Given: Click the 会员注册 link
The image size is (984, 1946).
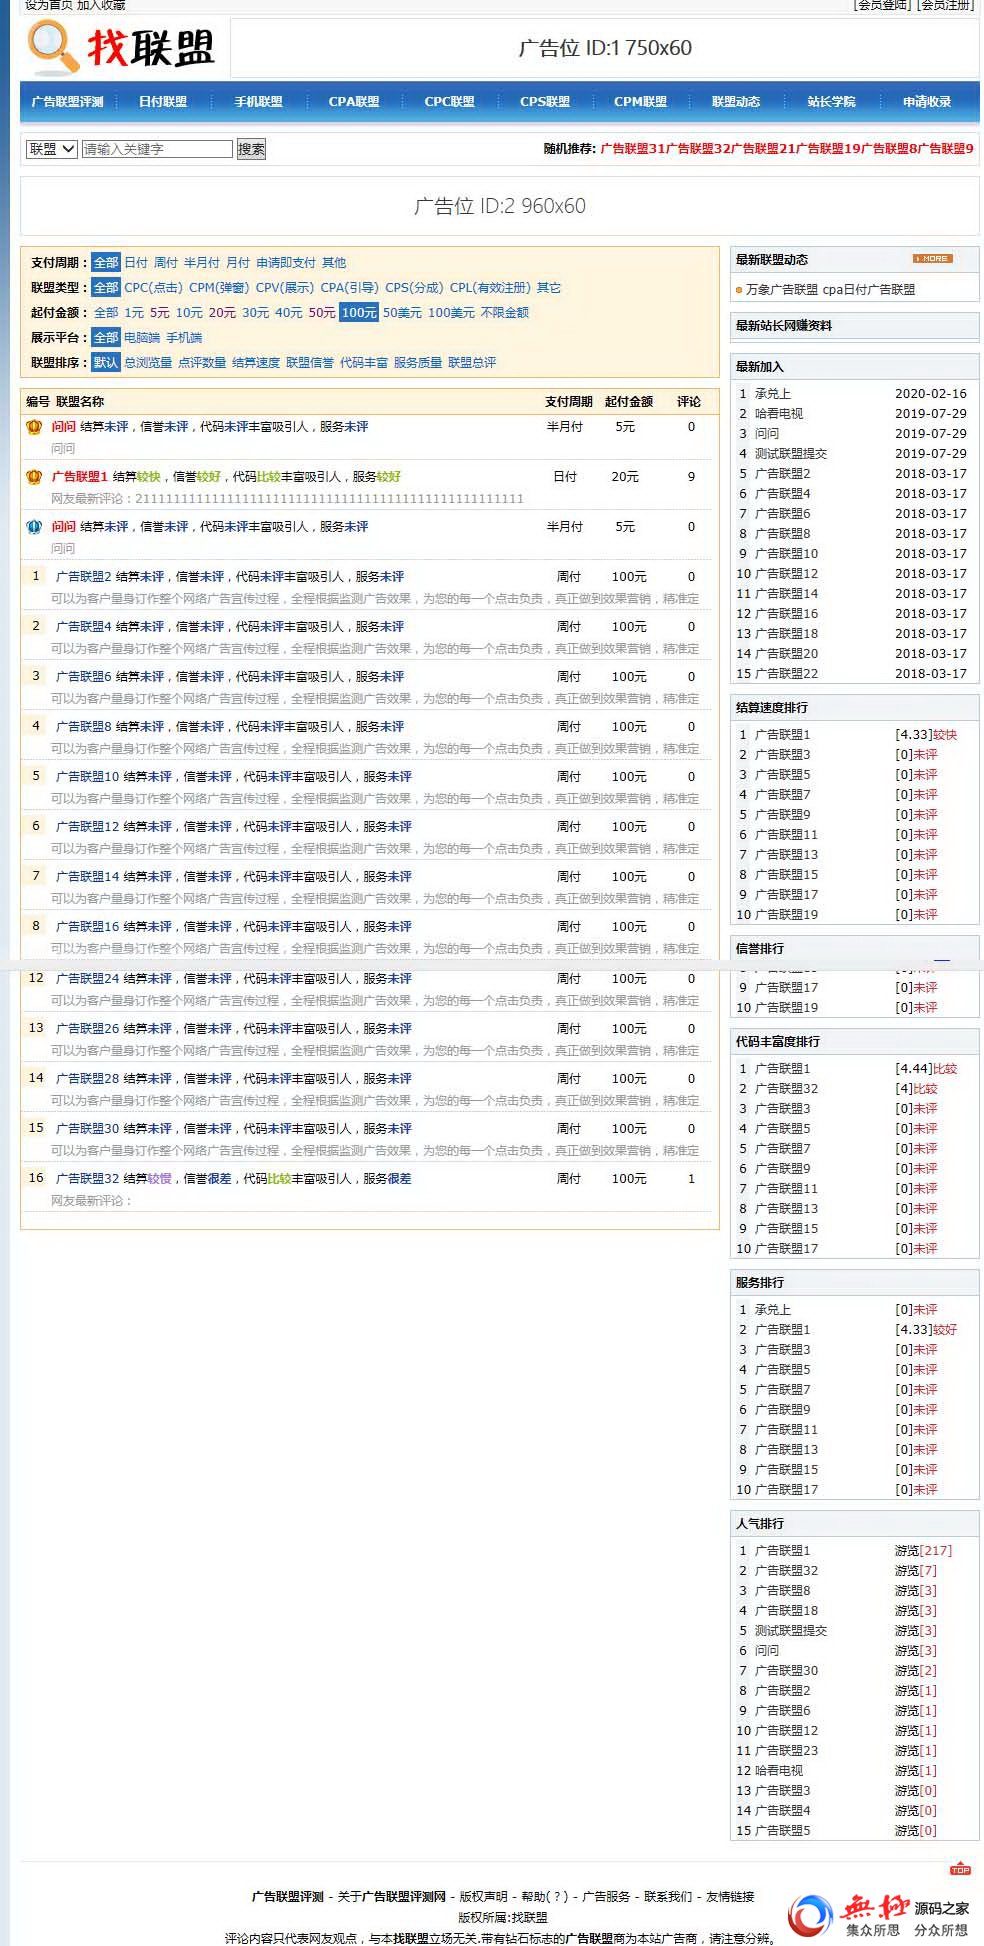Looking at the screenshot, I should pyautogui.click(x=946, y=5).
